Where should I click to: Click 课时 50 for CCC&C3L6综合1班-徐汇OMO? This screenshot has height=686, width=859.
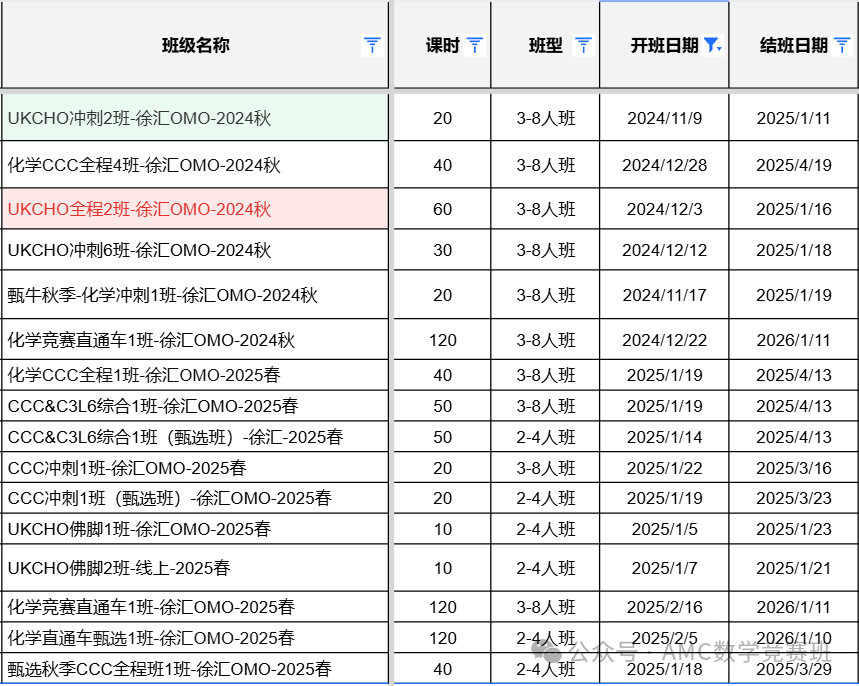click(443, 406)
